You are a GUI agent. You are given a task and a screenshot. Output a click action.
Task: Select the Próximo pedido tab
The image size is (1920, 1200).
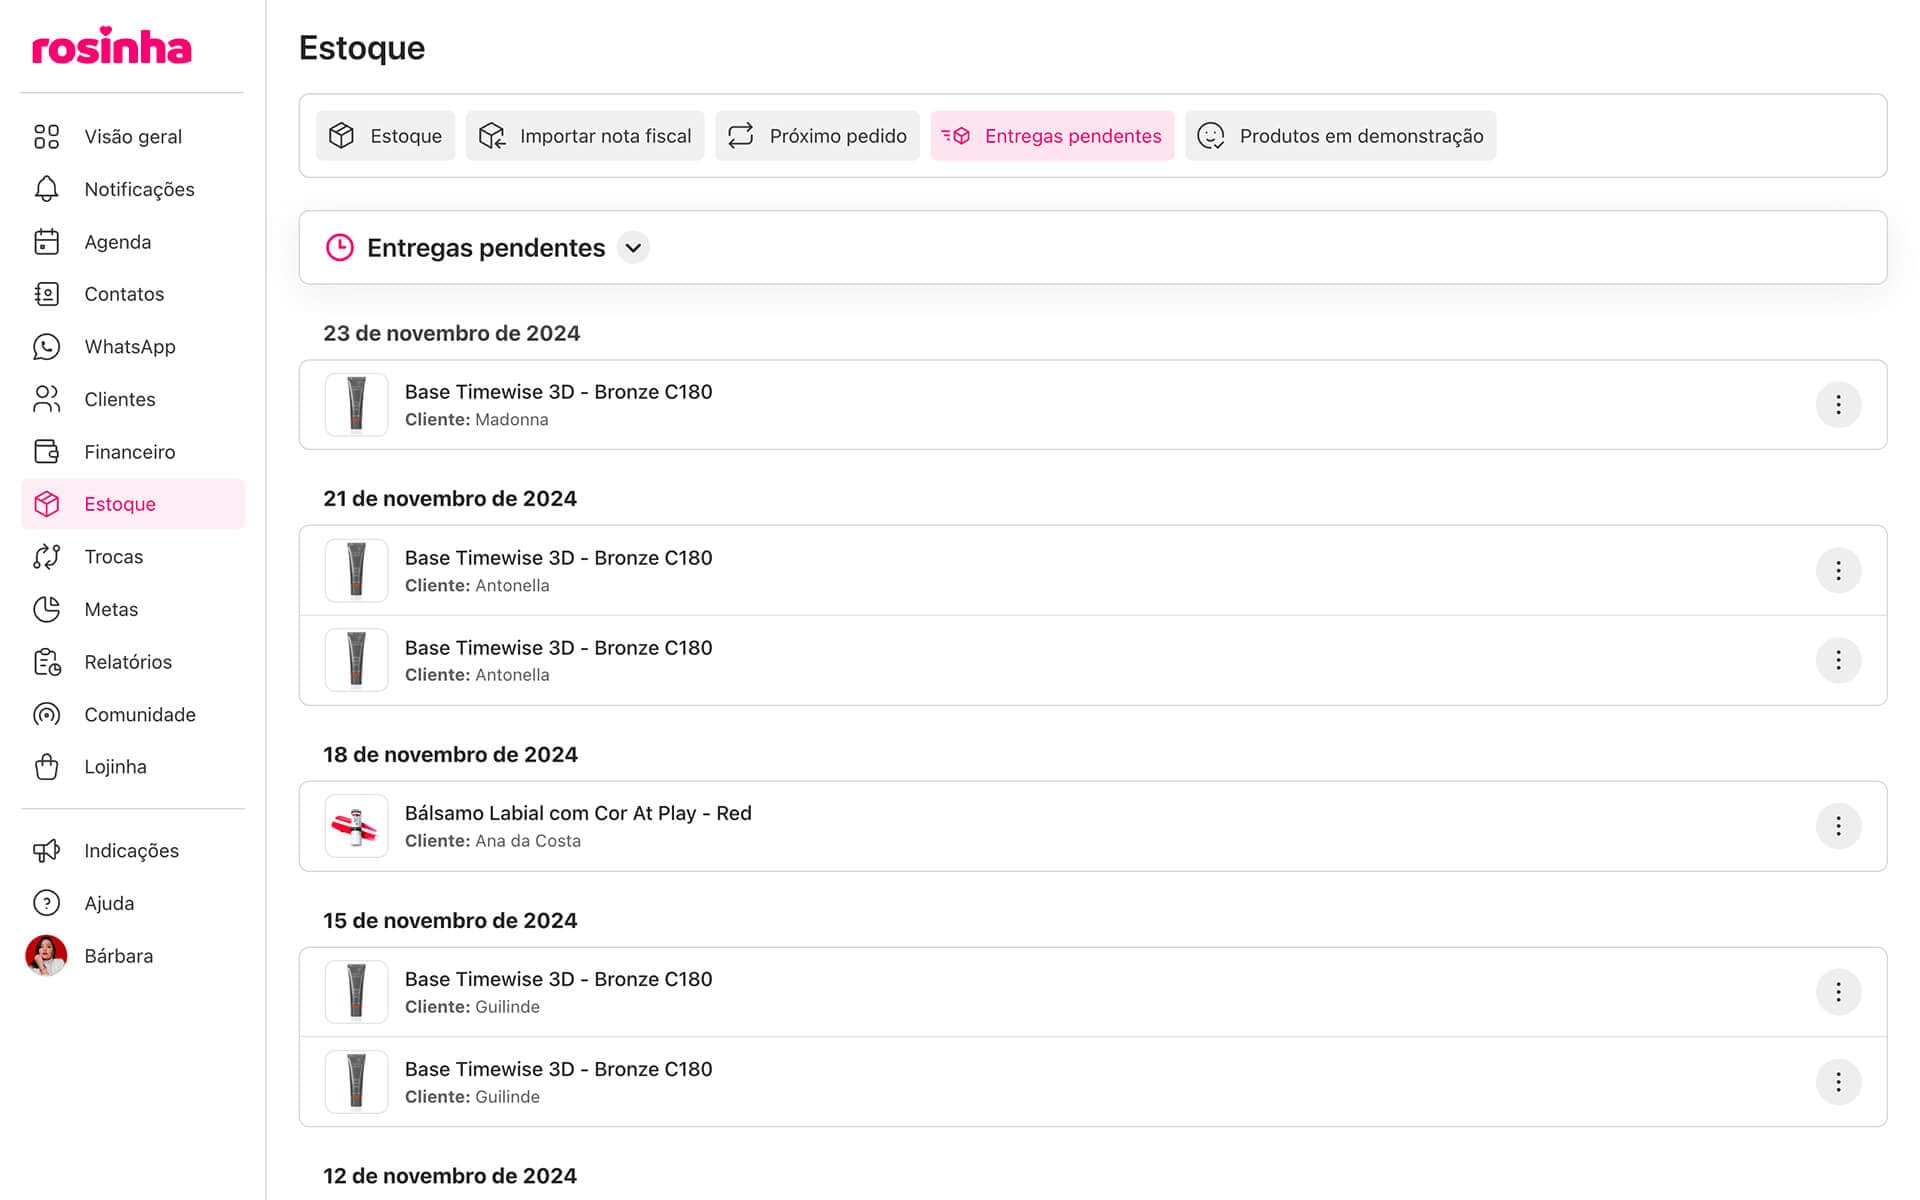(817, 136)
